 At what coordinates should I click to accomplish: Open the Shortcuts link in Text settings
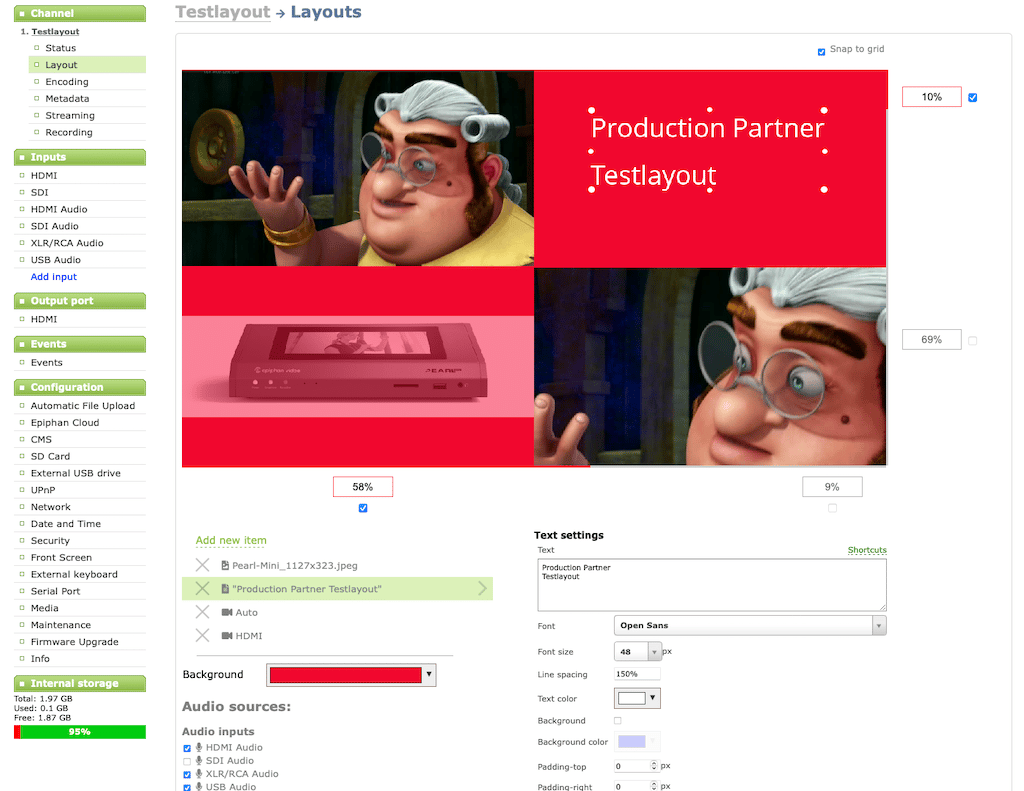tap(866, 550)
